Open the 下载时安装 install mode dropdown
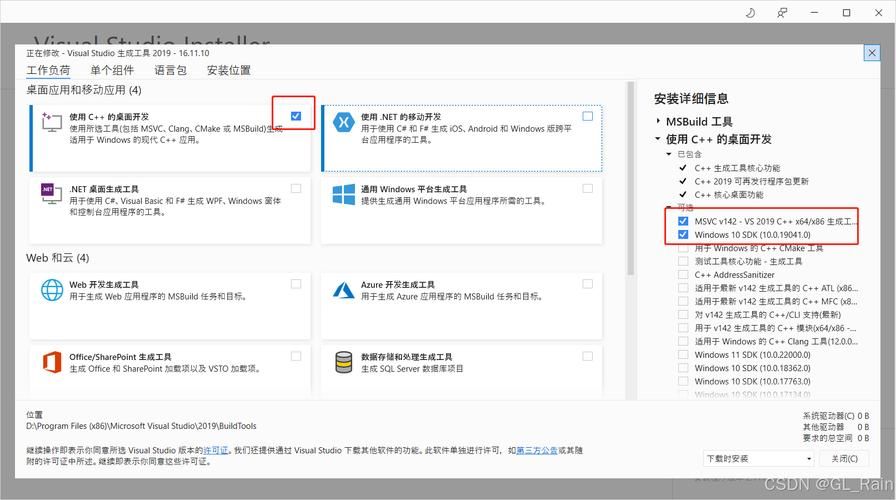Image resolution: width=896 pixels, height=500 pixels. click(x=758, y=458)
